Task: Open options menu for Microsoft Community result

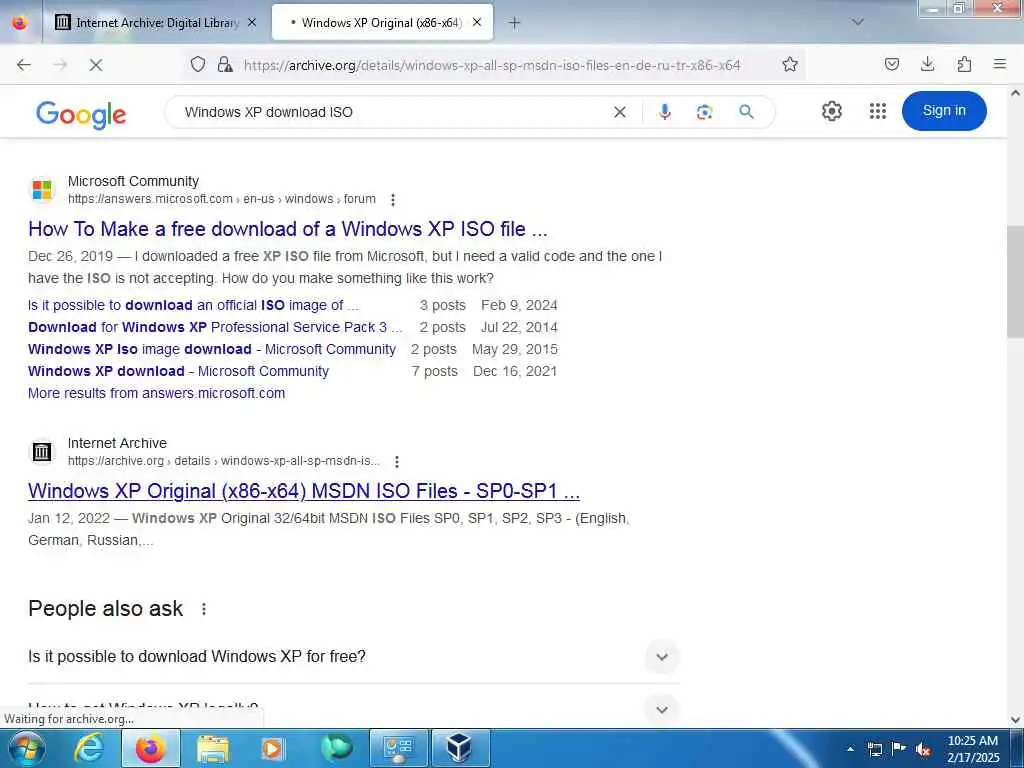Action: click(392, 199)
